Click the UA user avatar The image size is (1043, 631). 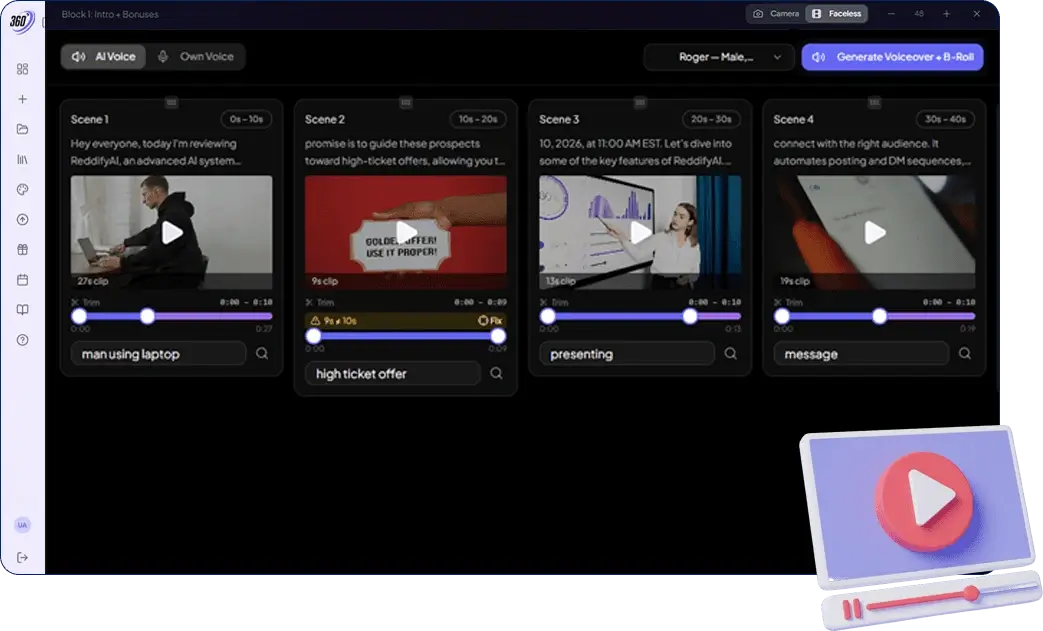pyautogui.click(x=23, y=525)
